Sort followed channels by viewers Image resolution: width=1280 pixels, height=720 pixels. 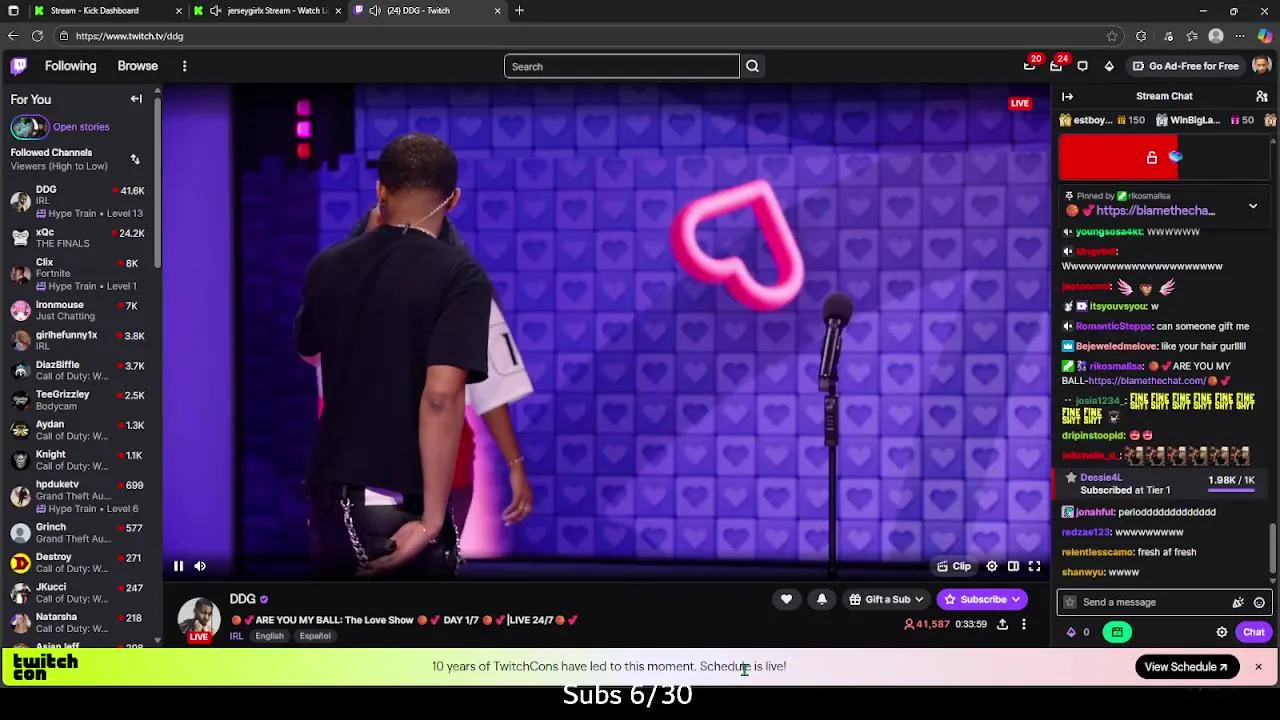tap(135, 160)
